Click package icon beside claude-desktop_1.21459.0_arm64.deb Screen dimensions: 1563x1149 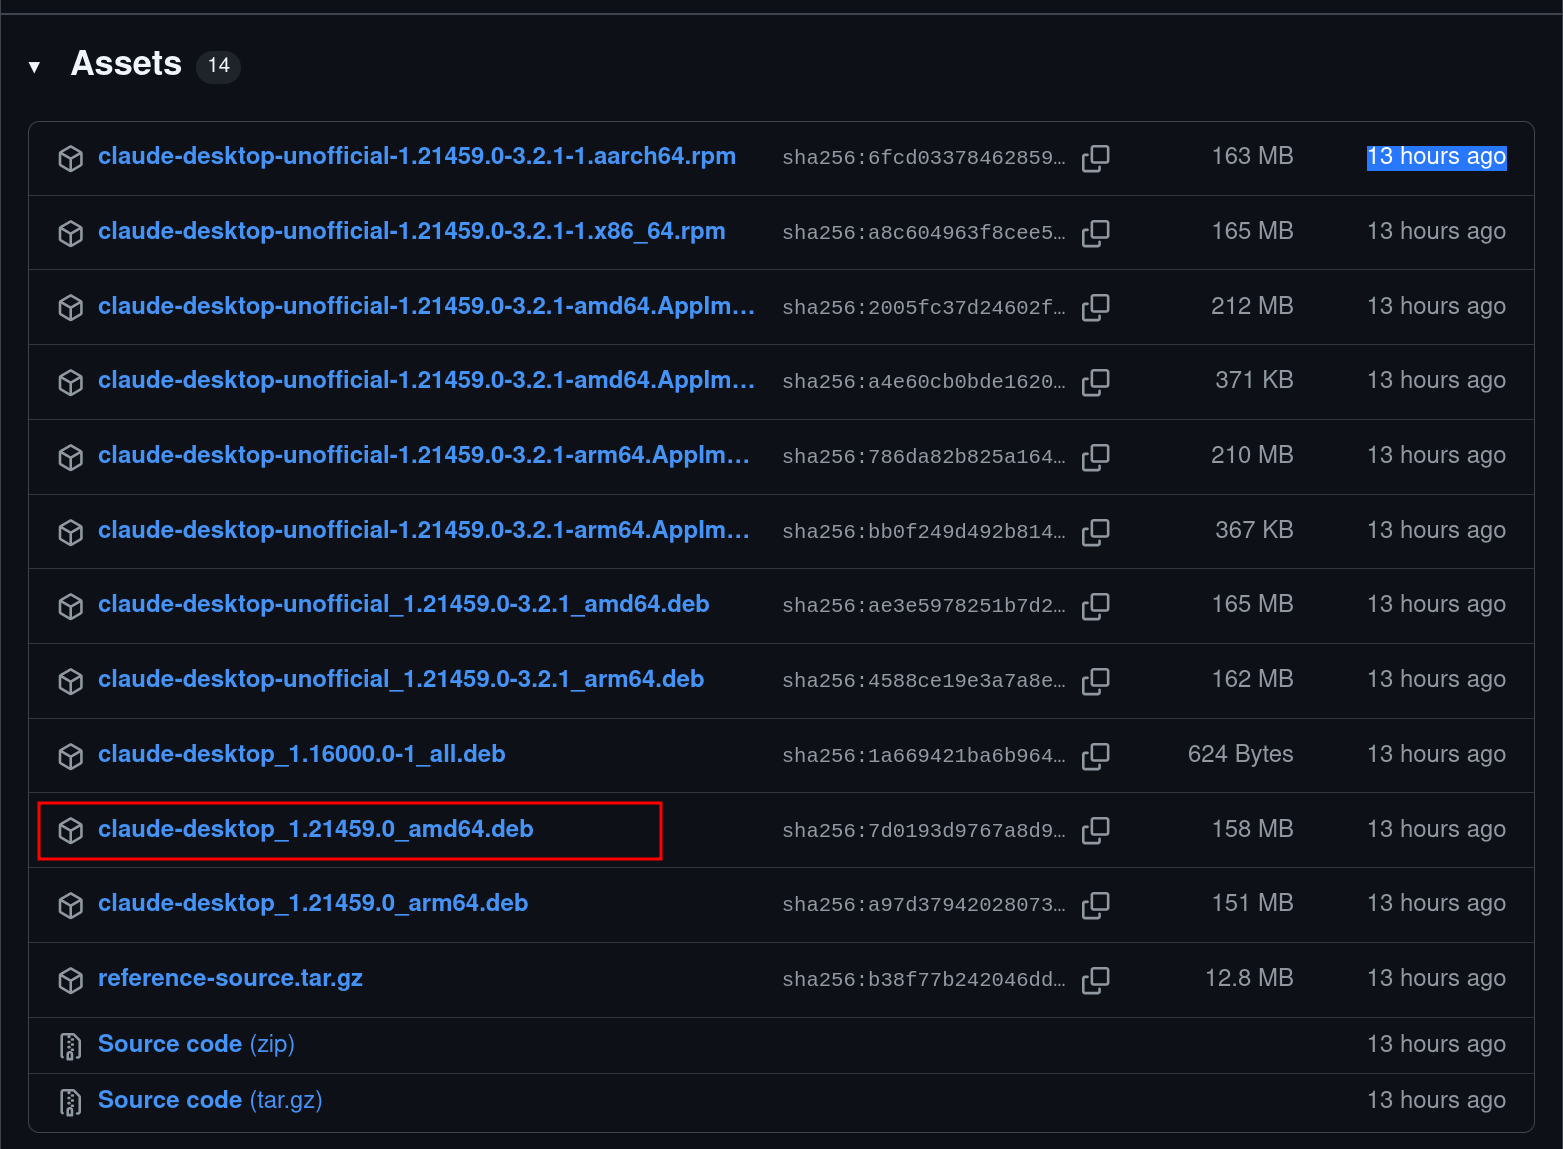click(x=70, y=905)
